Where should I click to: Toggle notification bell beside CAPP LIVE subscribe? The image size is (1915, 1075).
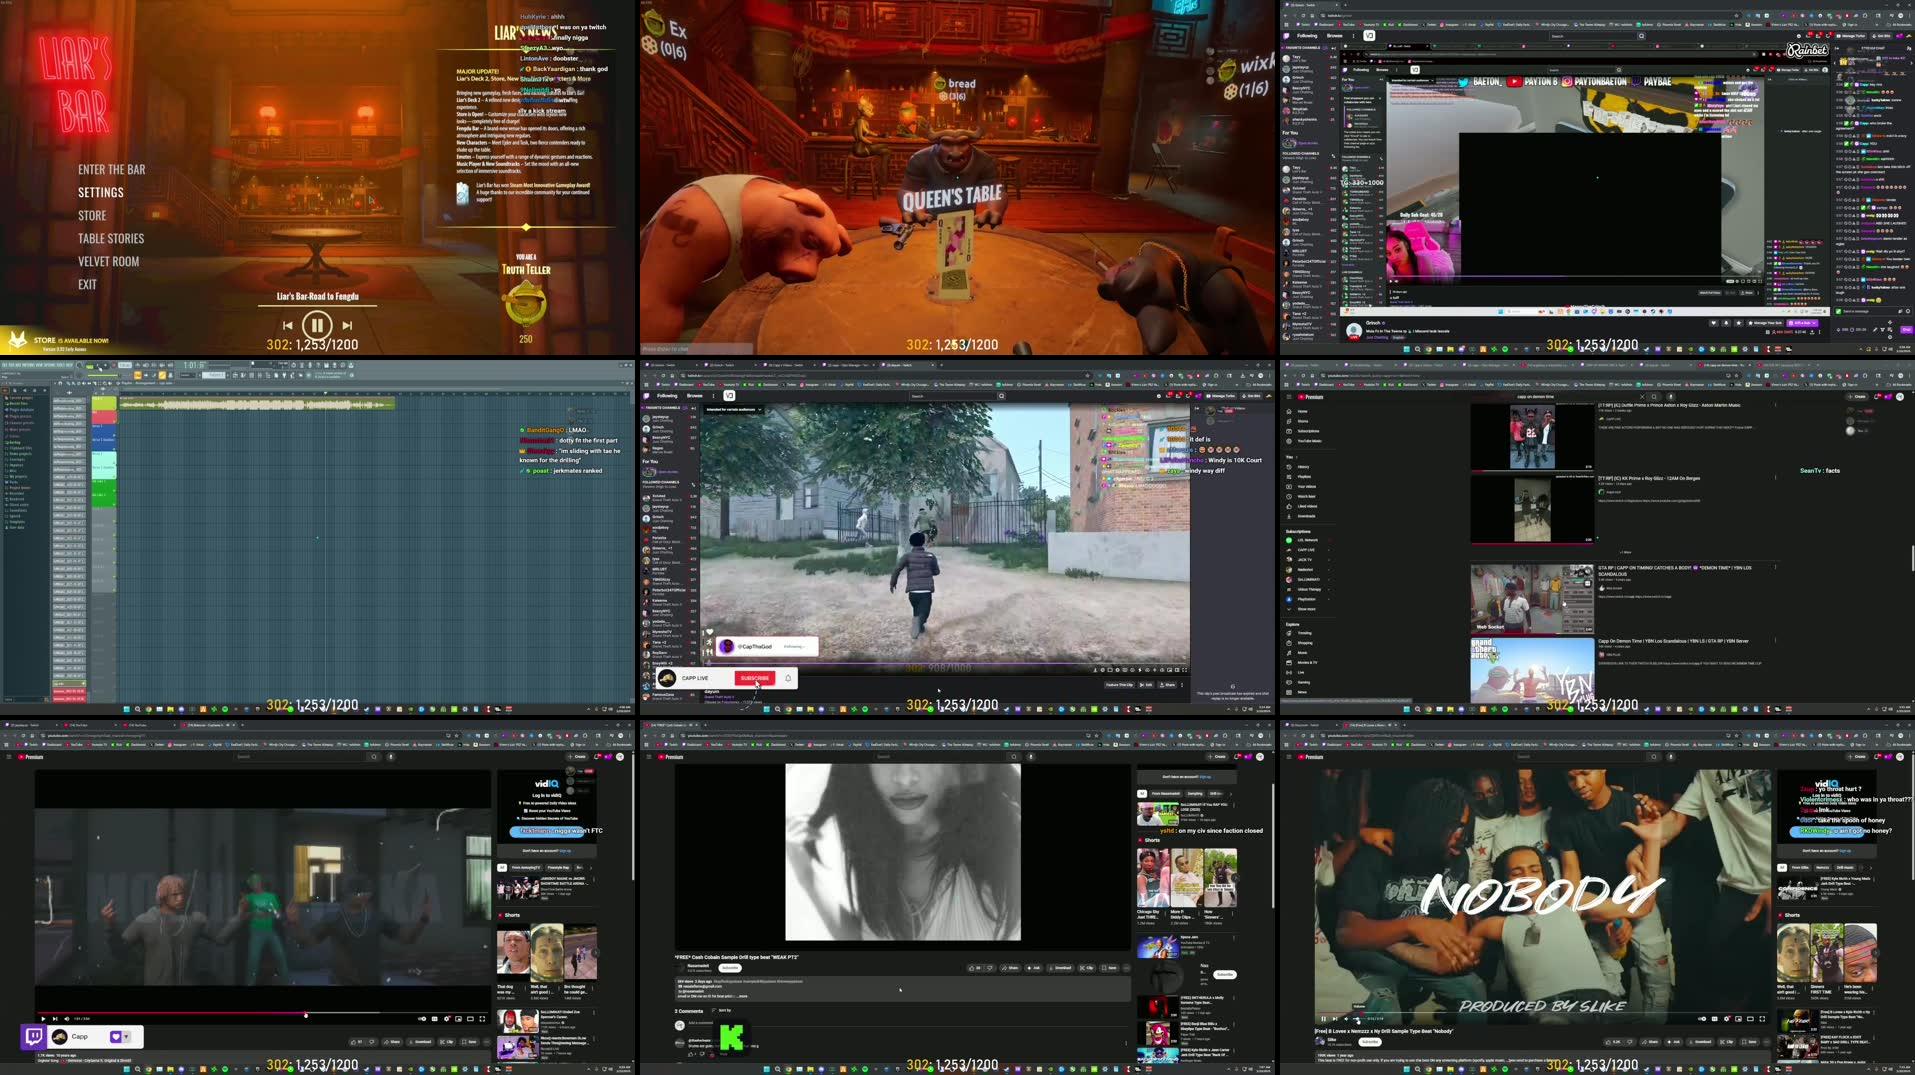[x=788, y=678]
